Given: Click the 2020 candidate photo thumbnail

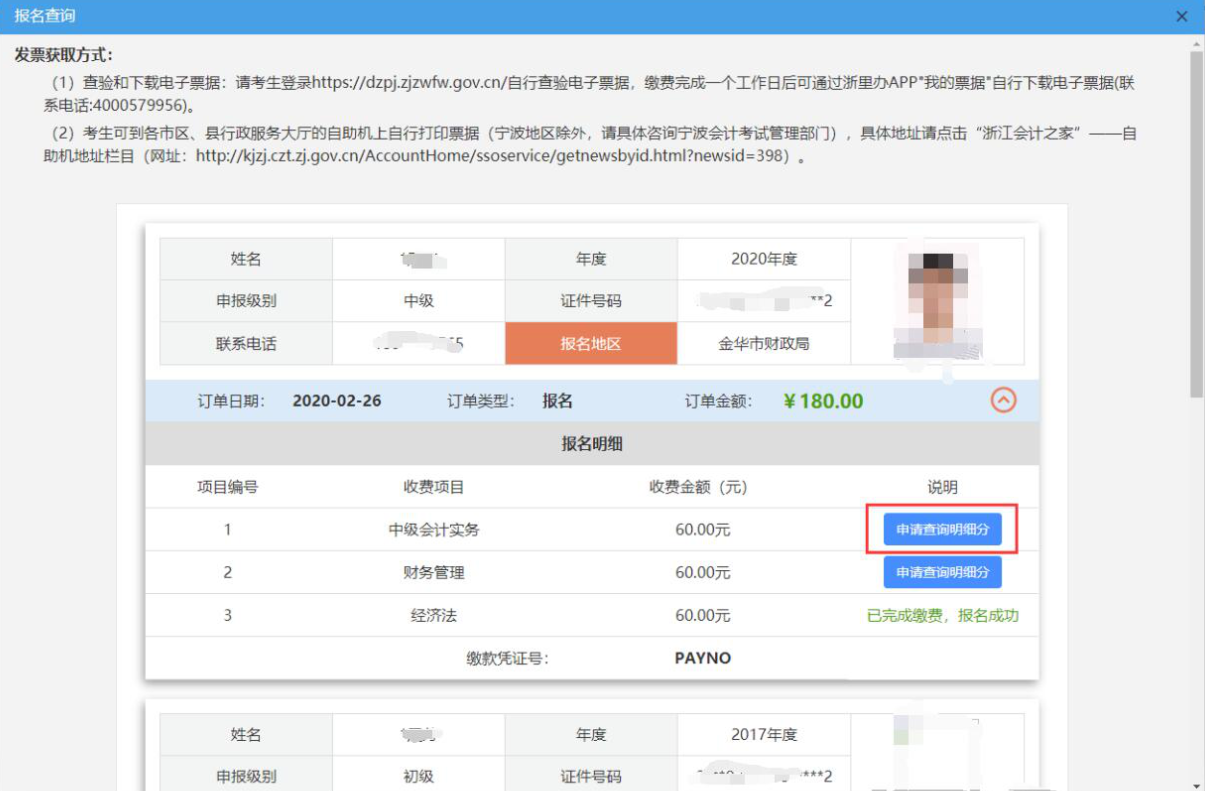Looking at the screenshot, I should (937, 301).
